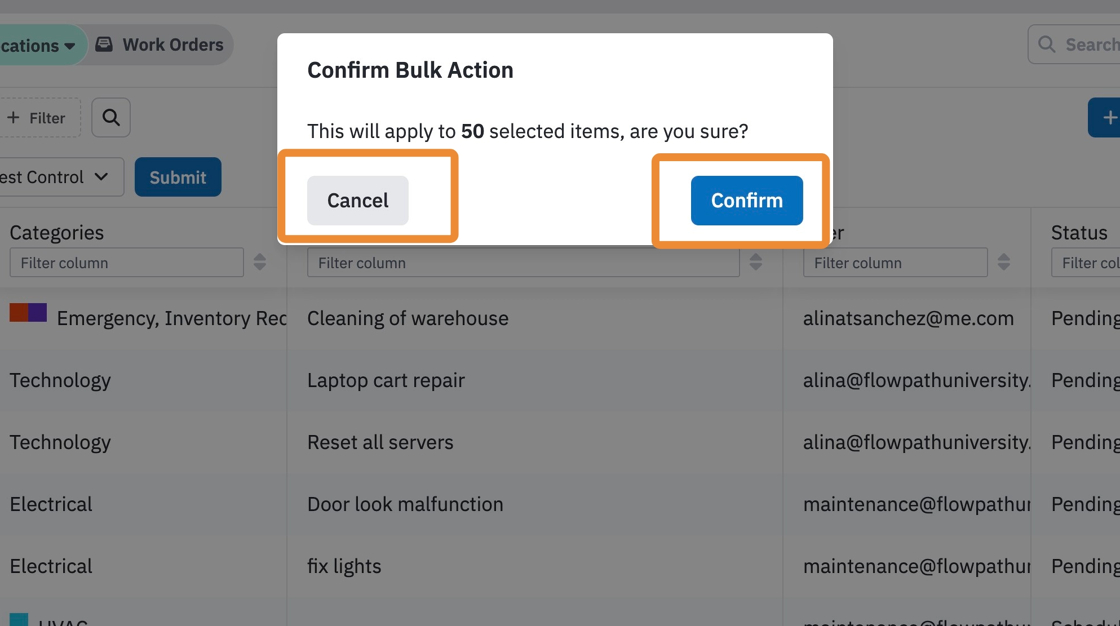Open the magnifier search icon beside Filter
This screenshot has height=626, width=1120.
pyautogui.click(x=111, y=117)
